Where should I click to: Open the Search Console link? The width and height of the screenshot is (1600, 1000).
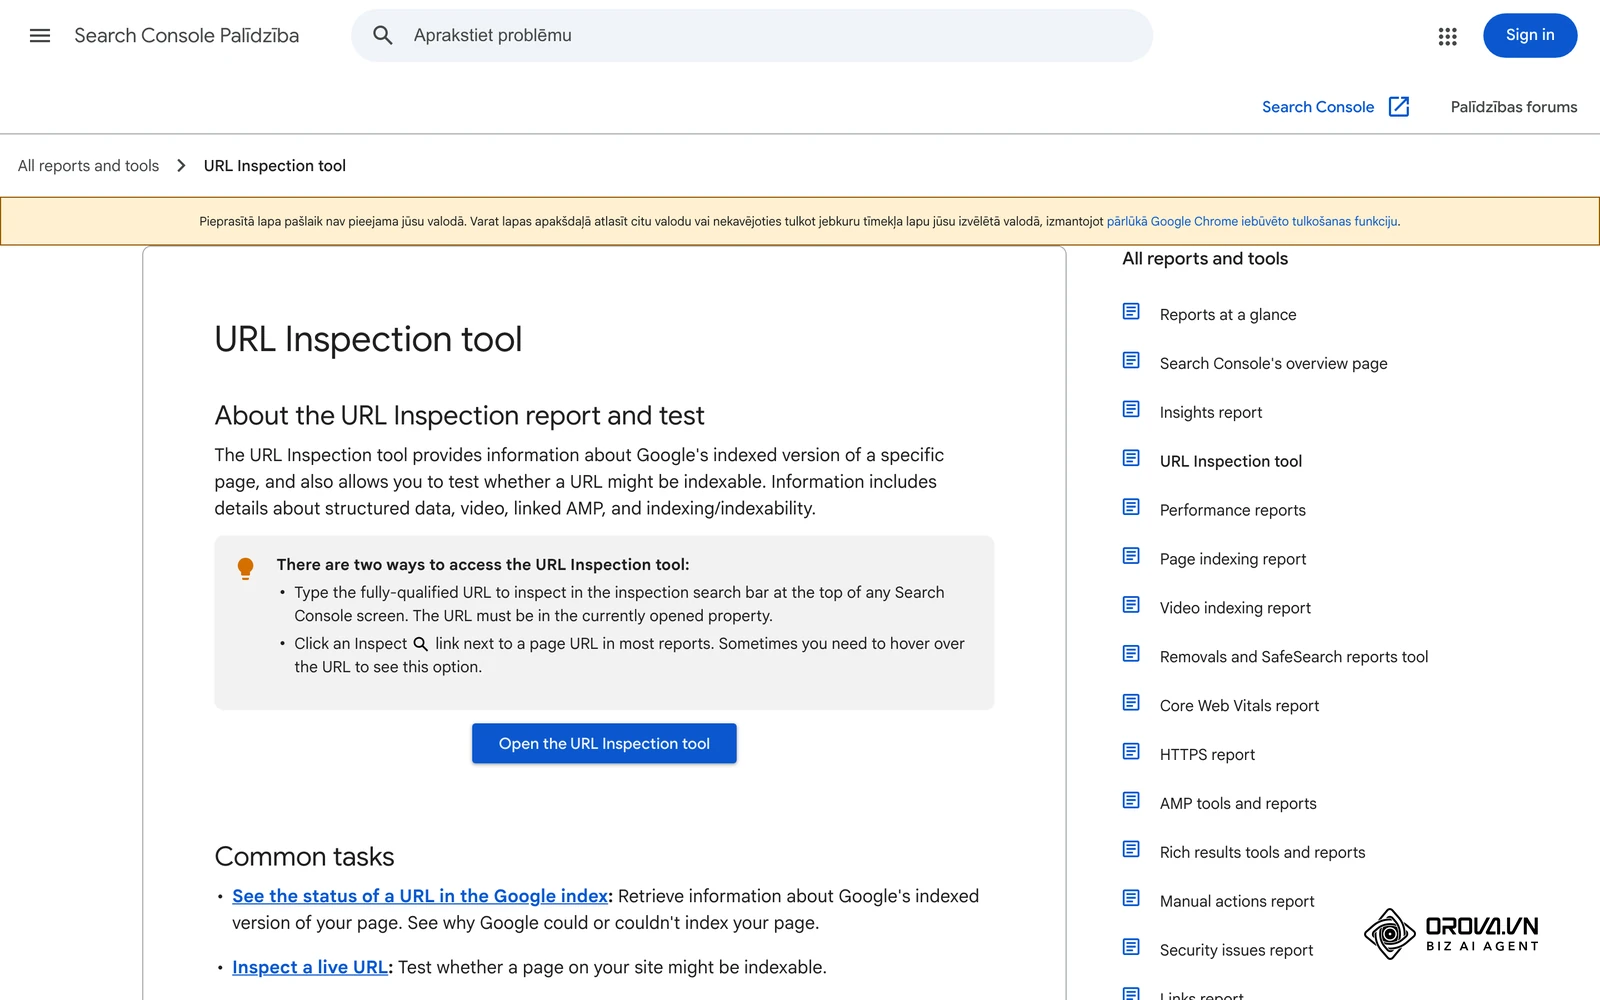coord(1318,107)
